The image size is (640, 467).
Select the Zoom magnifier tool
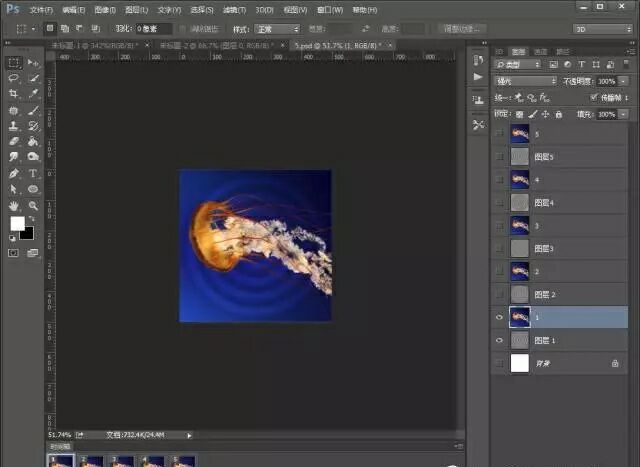33,205
